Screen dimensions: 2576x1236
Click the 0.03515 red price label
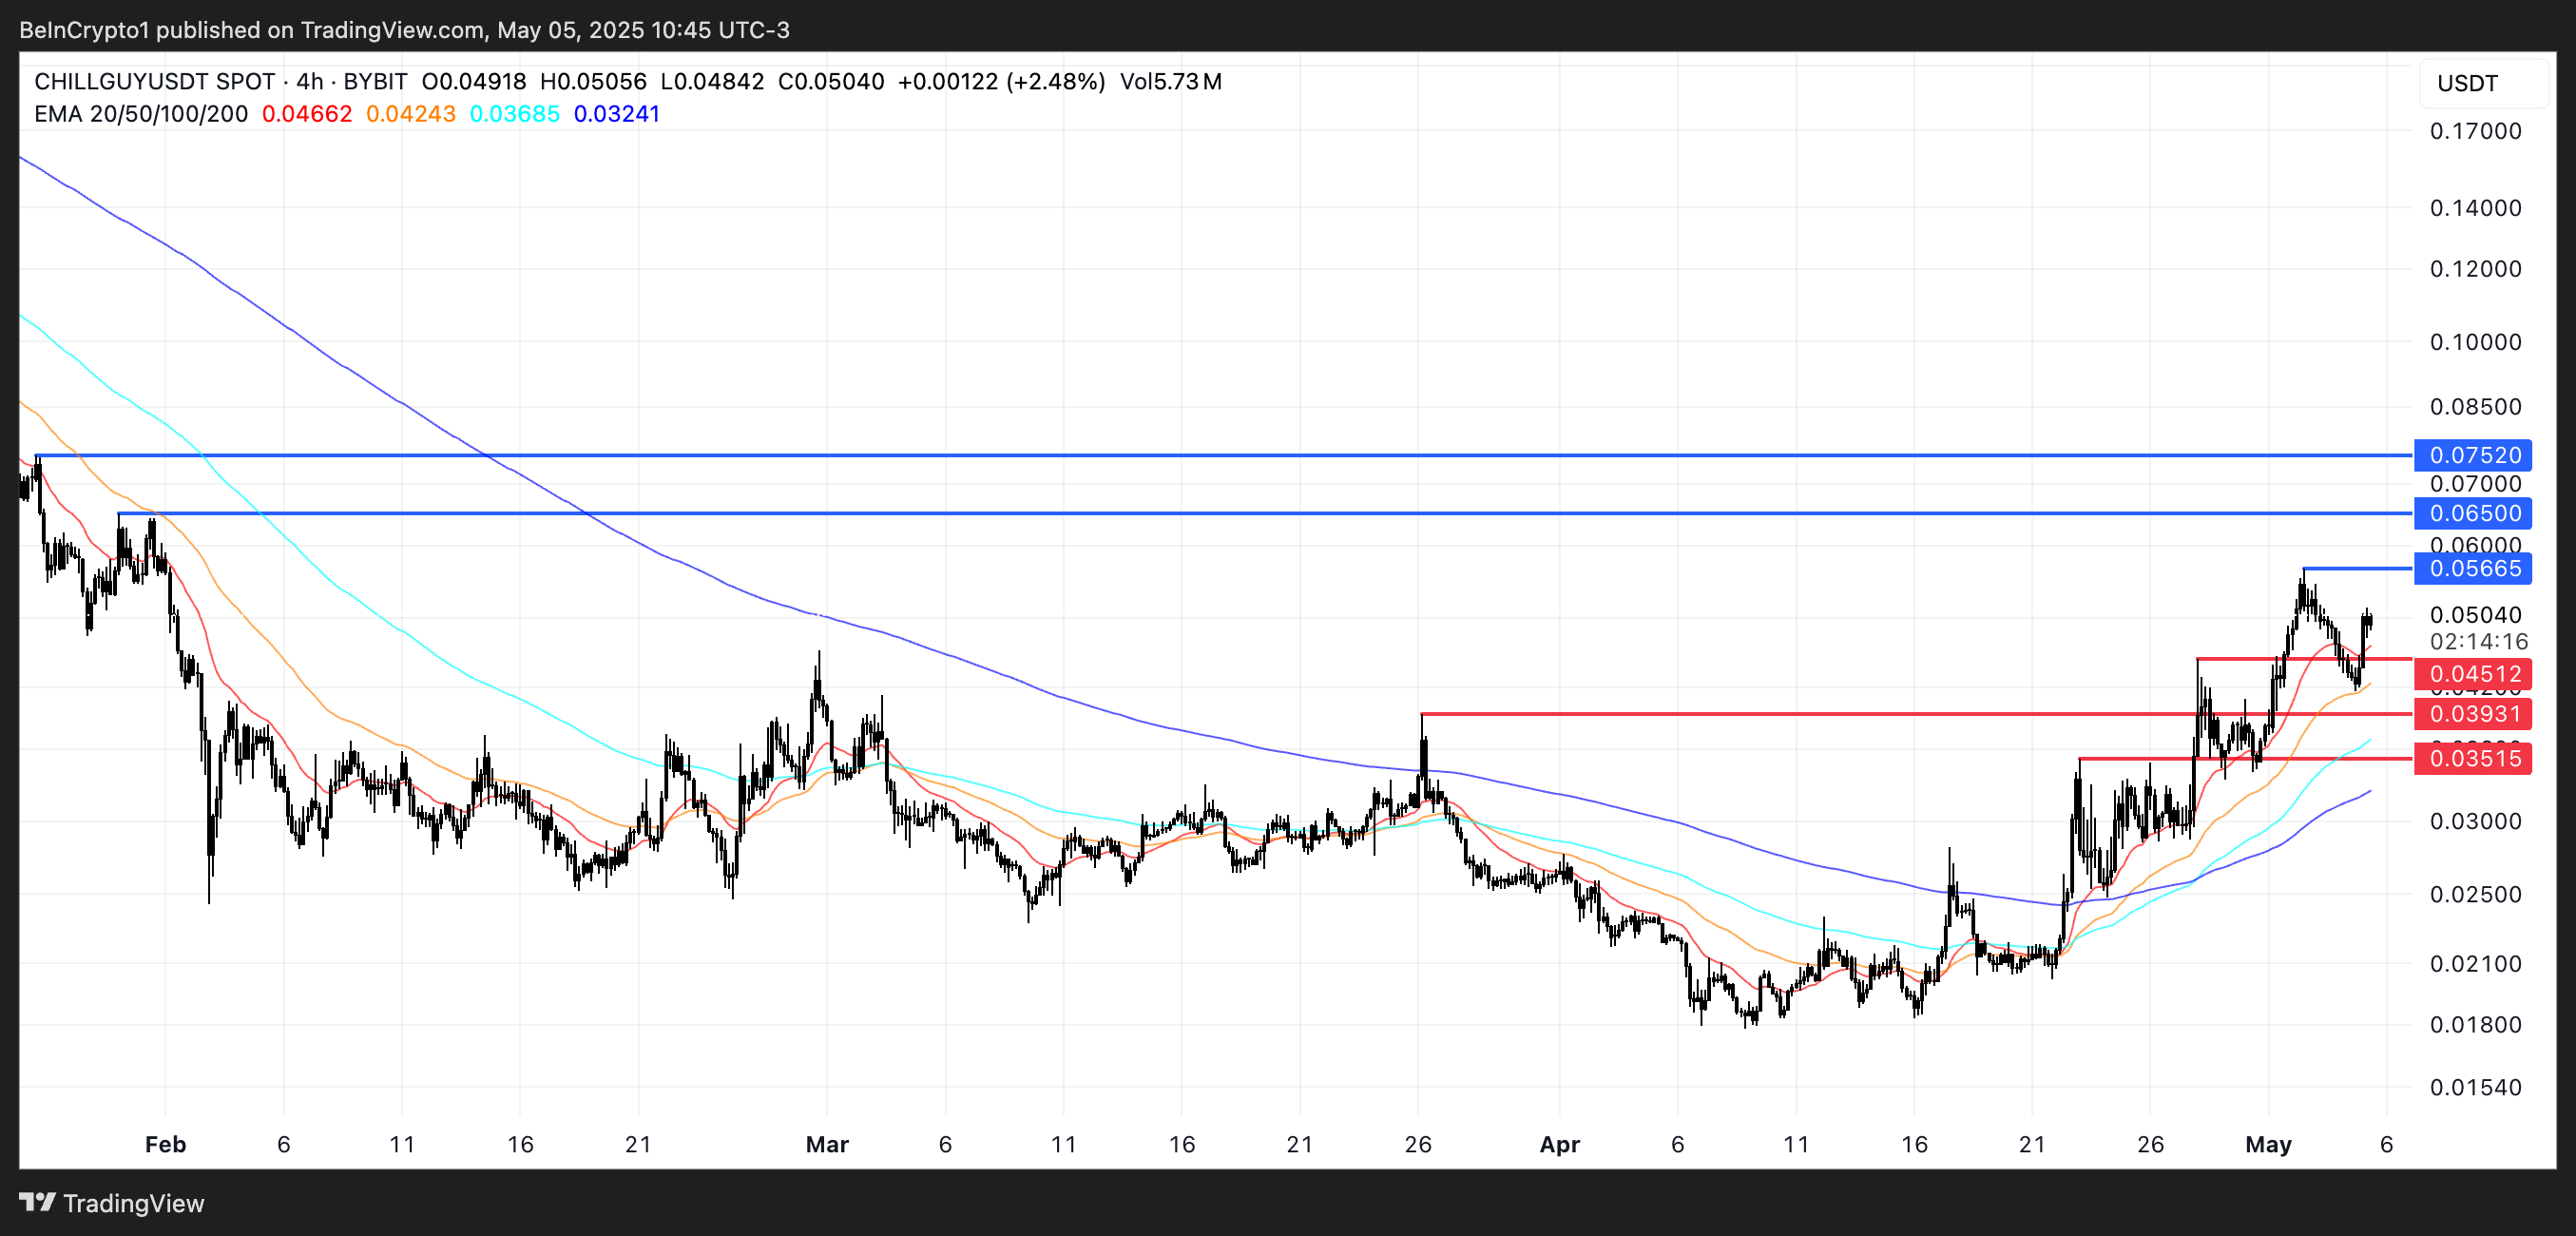point(2472,758)
